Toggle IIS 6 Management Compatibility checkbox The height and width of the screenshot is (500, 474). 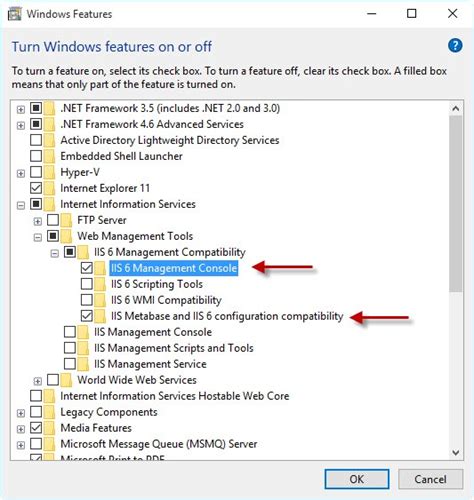(x=70, y=252)
